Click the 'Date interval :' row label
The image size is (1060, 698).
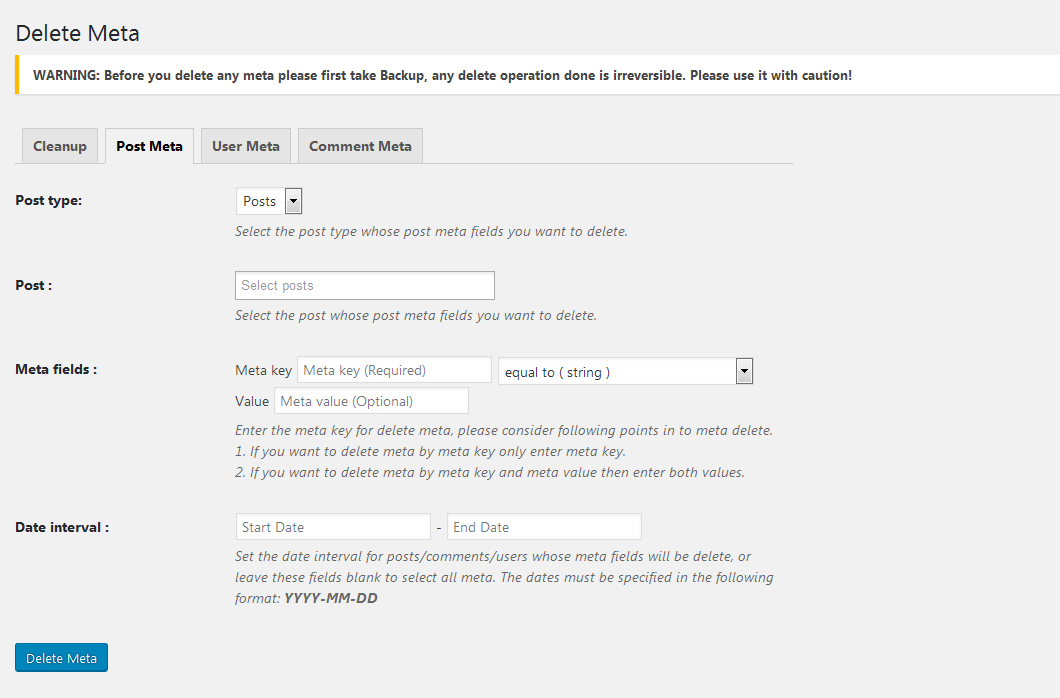pyautogui.click(x=62, y=527)
